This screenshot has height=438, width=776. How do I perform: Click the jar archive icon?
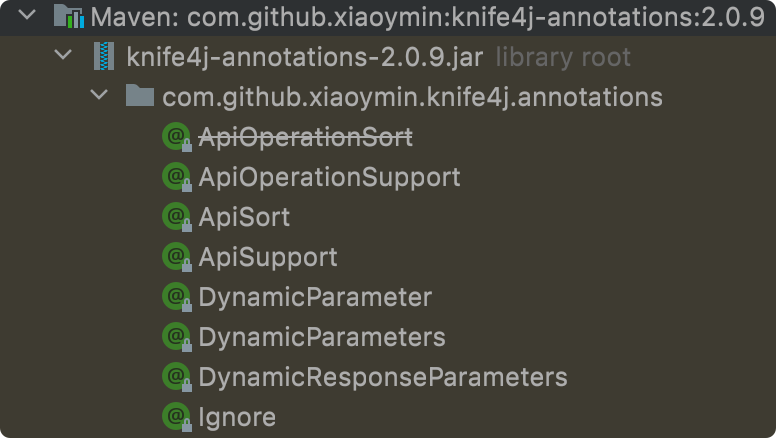tap(104, 56)
